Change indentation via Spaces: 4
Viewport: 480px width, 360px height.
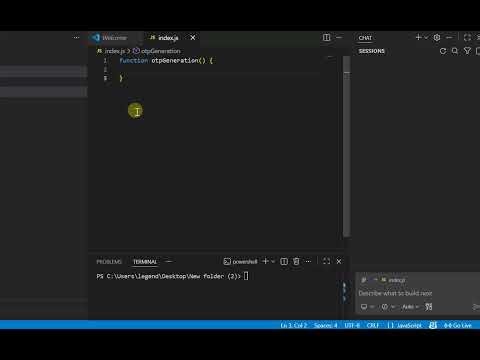pos(325,325)
